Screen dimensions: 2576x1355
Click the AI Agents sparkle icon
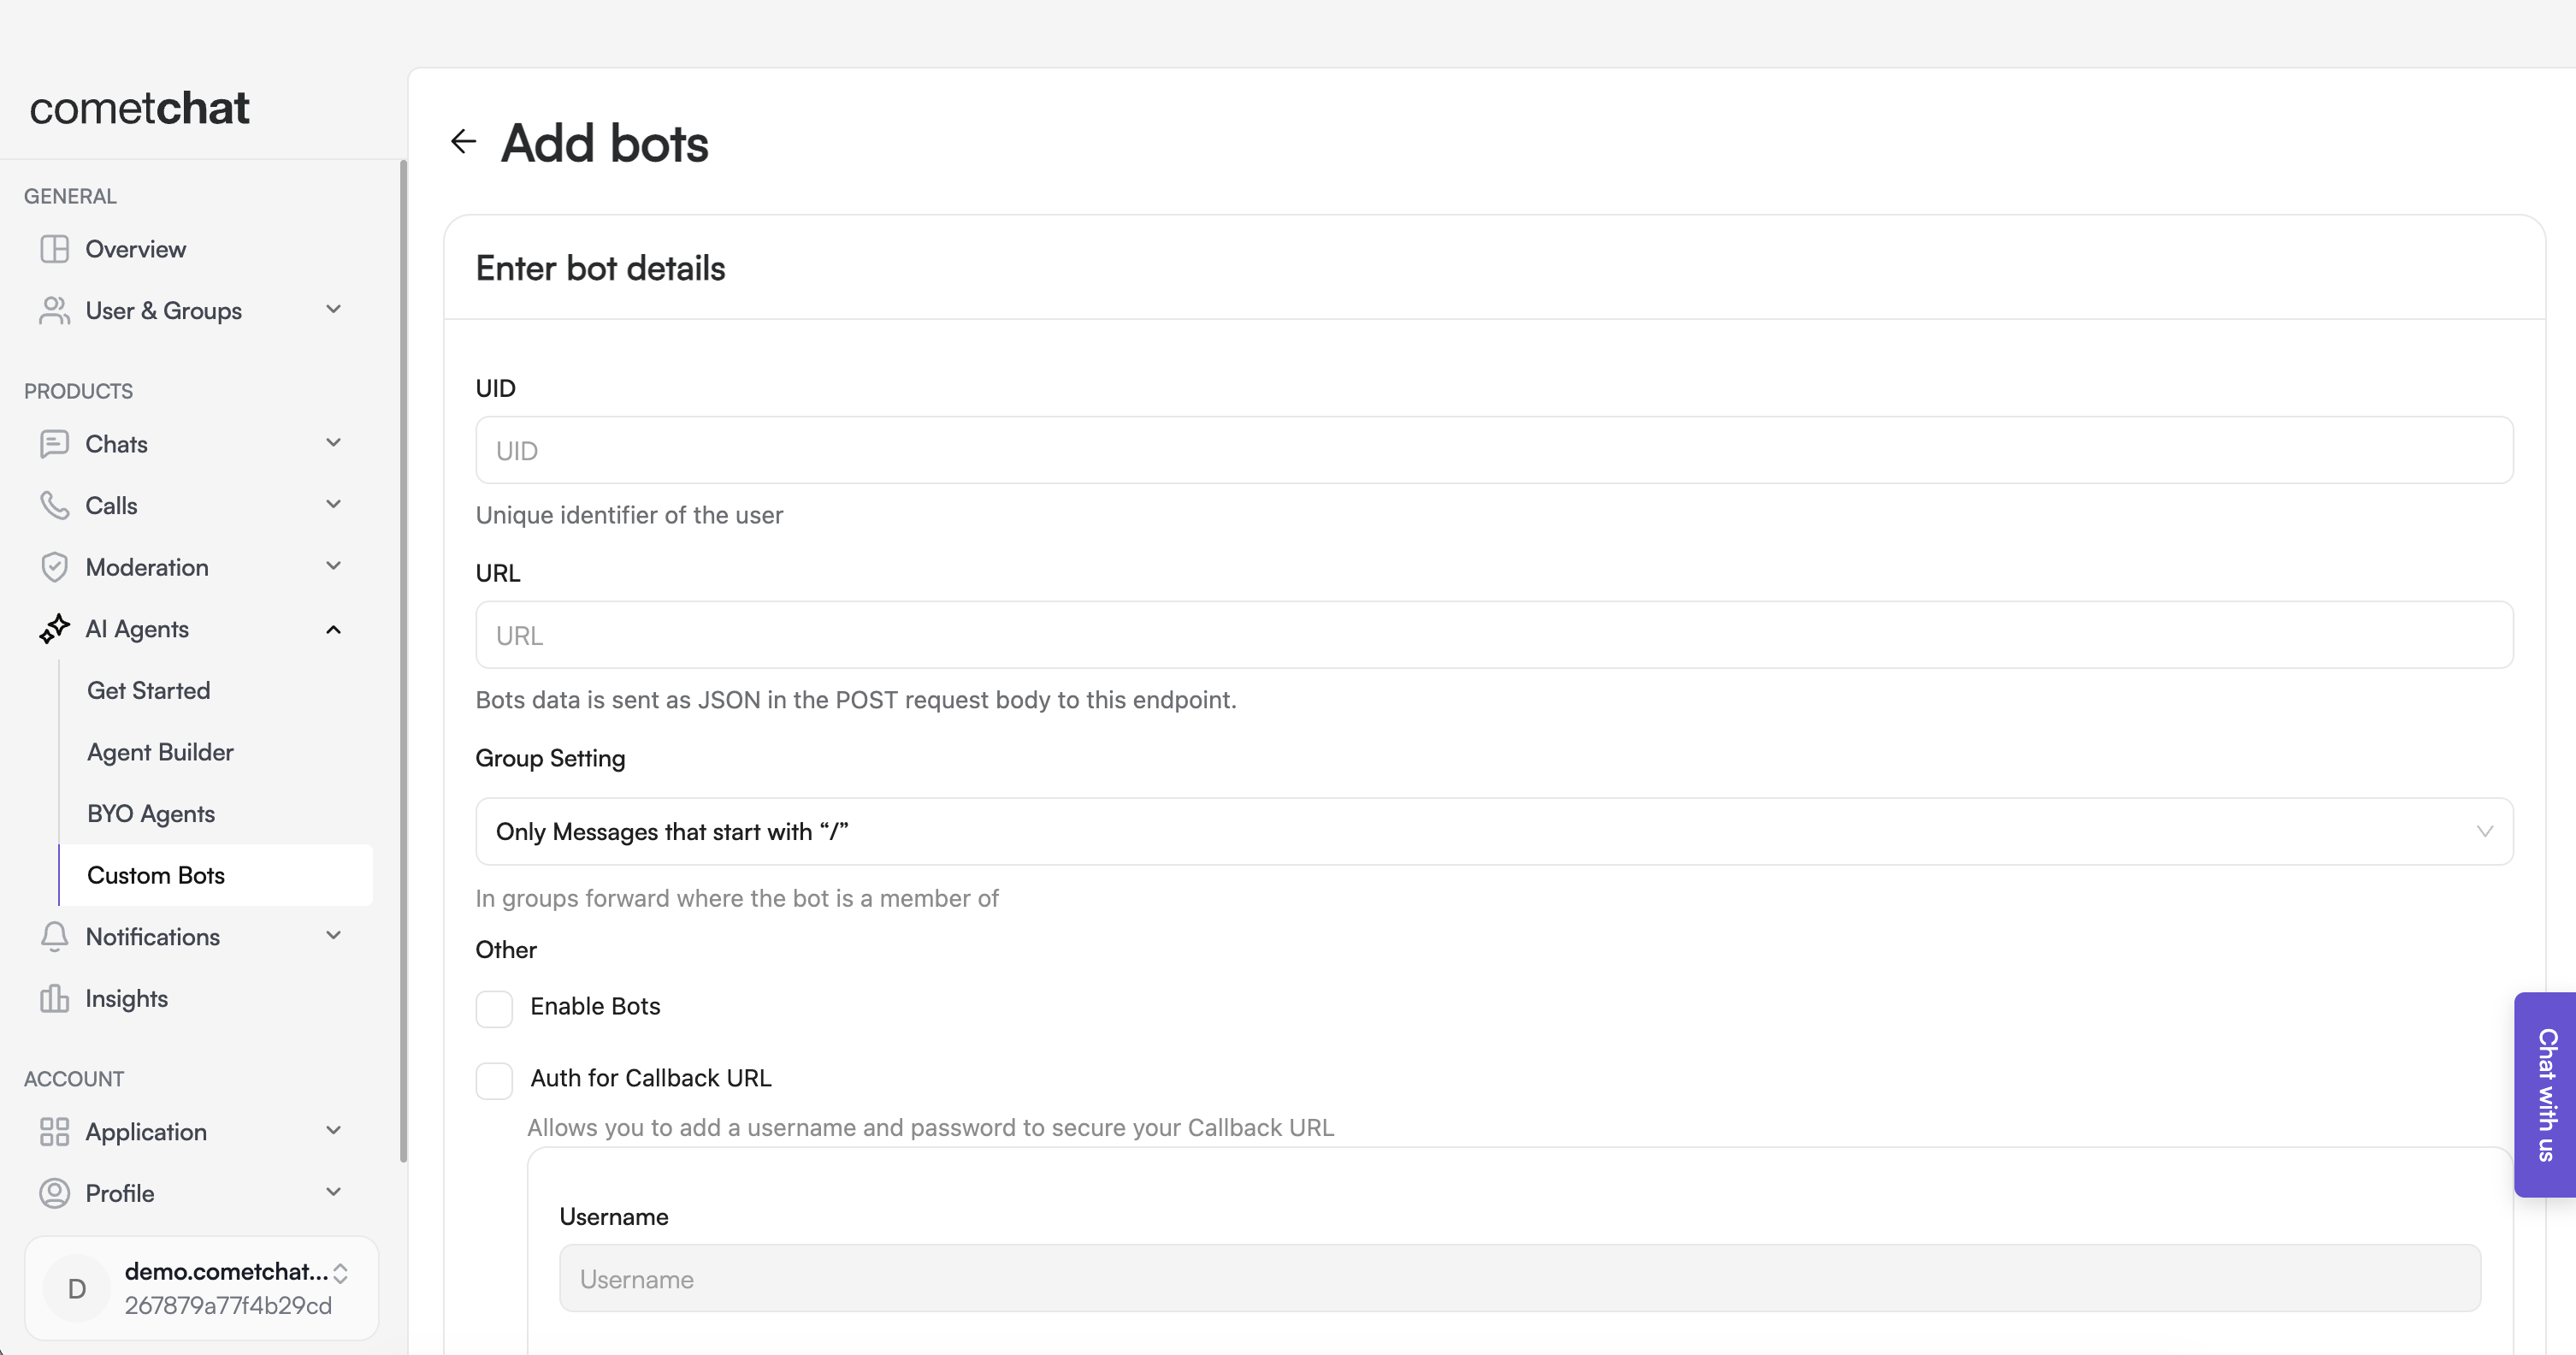click(x=54, y=629)
